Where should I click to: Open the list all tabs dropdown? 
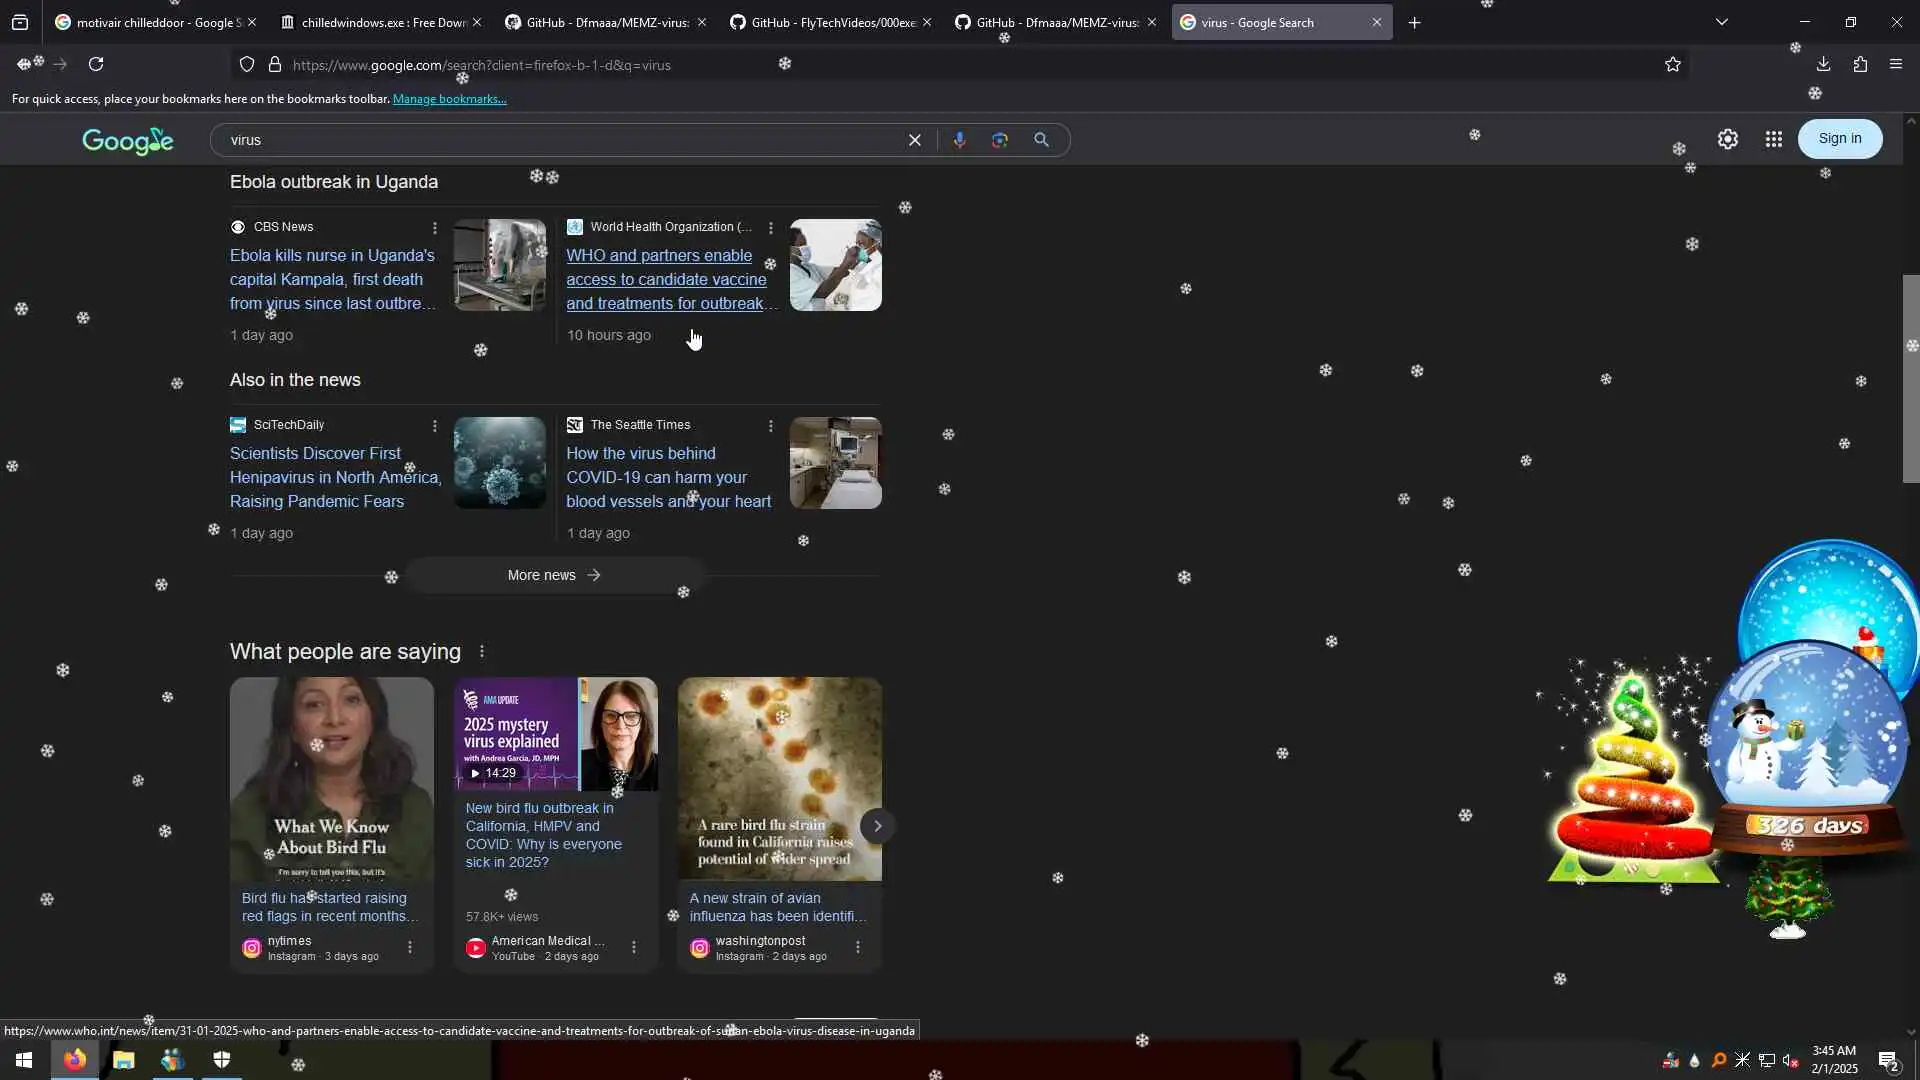pyautogui.click(x=1721, y=22)
